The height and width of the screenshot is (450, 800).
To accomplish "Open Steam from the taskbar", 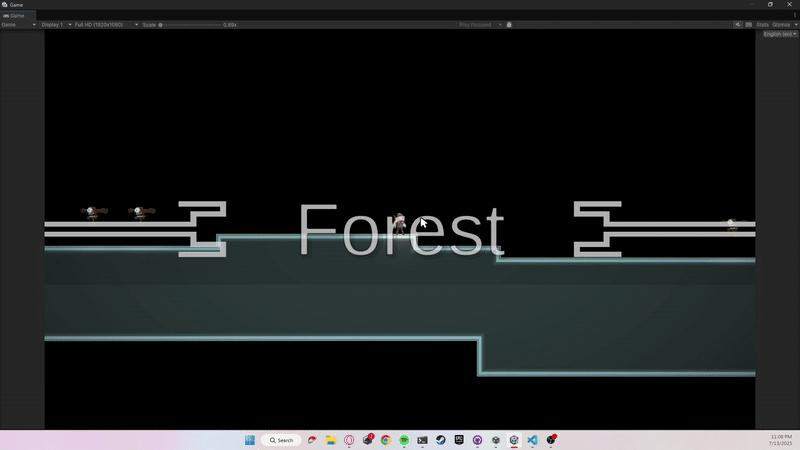I will pyautogui.click(x=441, y=440).
